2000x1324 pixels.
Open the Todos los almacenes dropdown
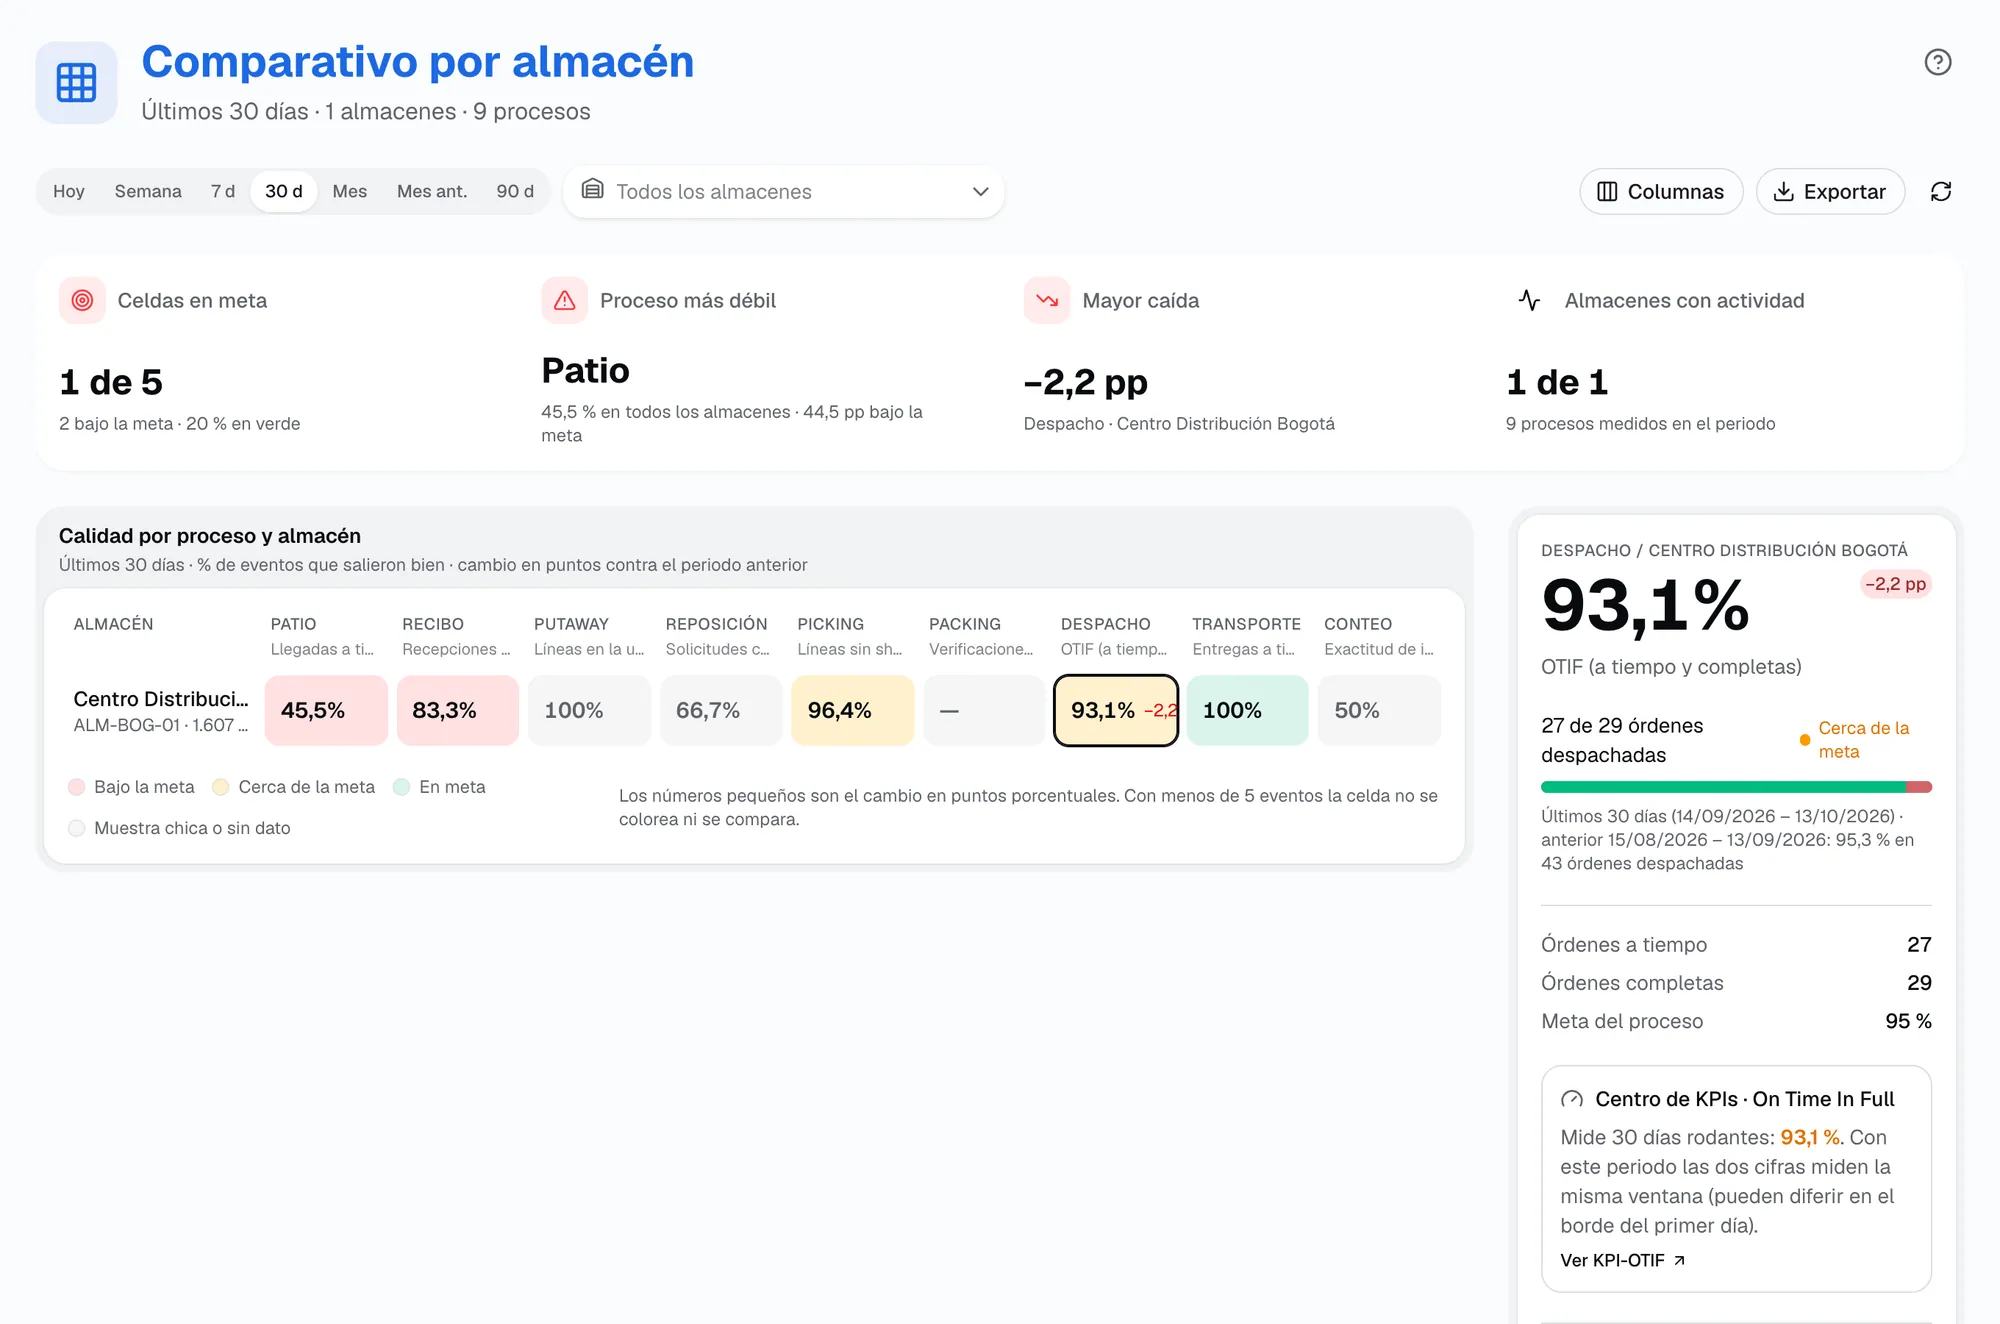[x=784, y=191]
